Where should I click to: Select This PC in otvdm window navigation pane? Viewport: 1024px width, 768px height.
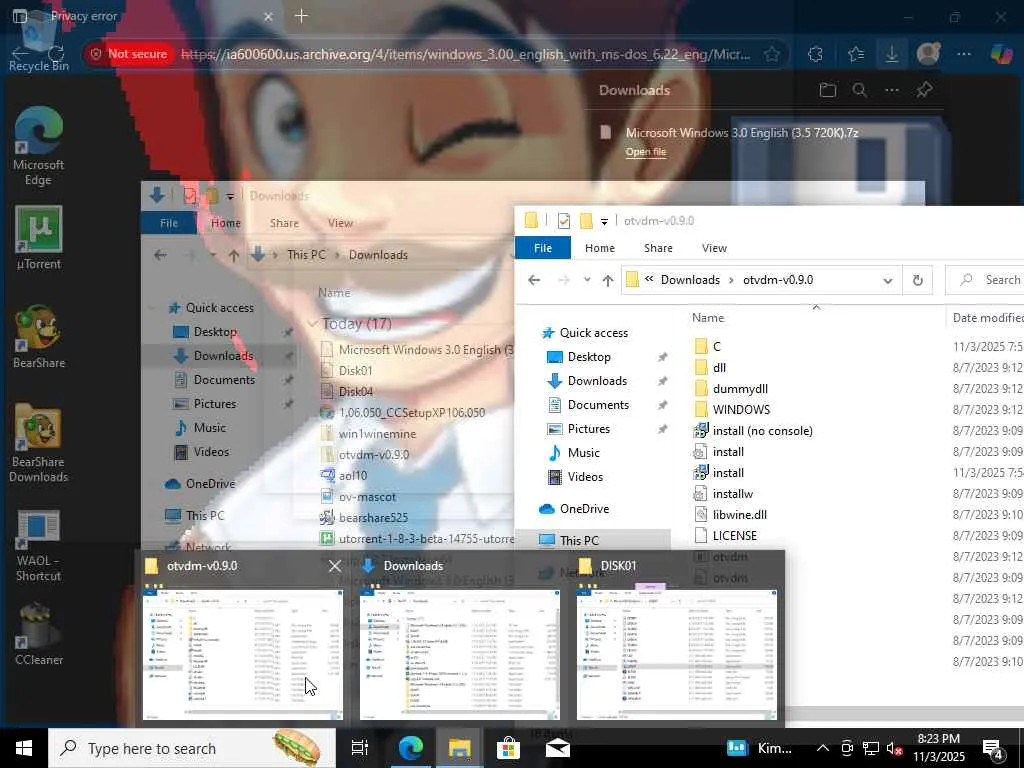579,541
